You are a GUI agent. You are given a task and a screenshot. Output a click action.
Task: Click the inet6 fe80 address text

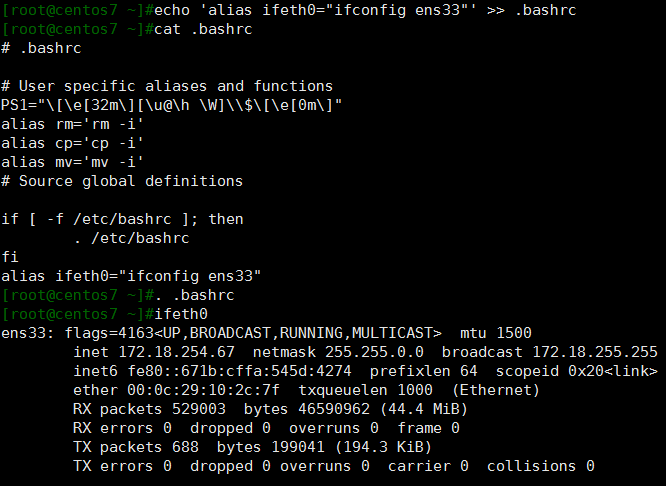240,371
